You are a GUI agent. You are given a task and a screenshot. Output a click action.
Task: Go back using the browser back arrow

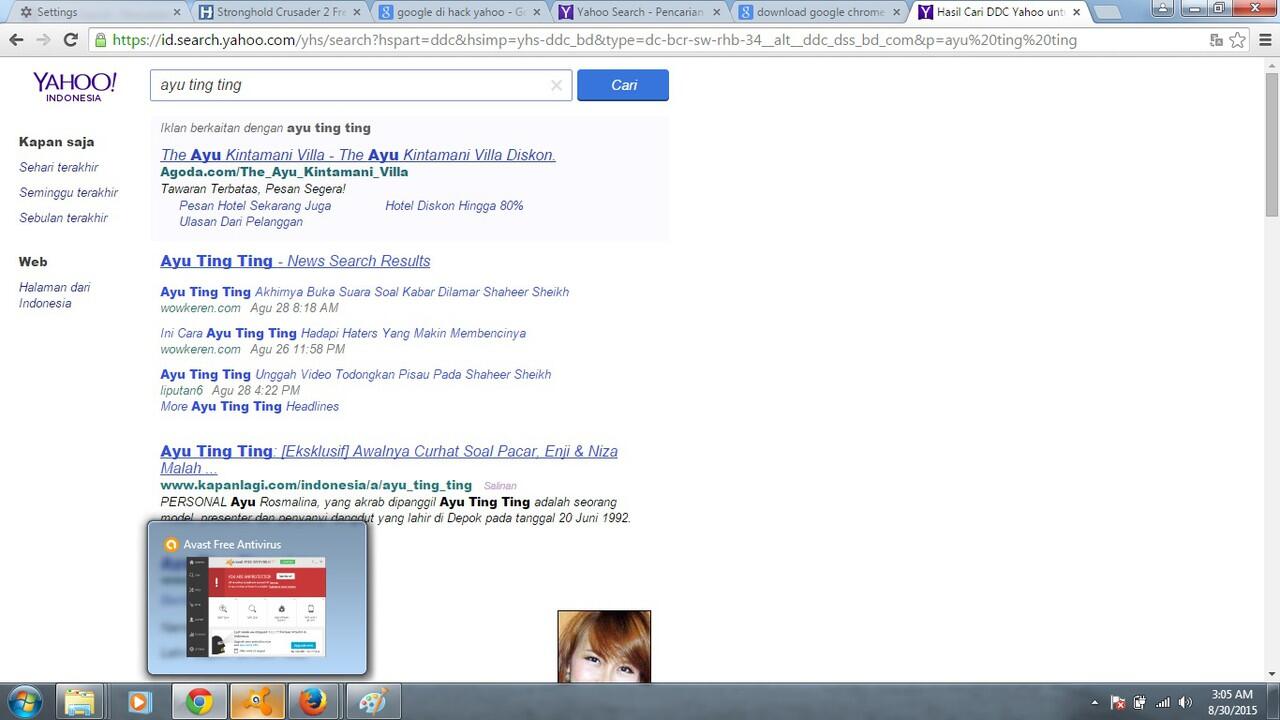pos(16,40)
